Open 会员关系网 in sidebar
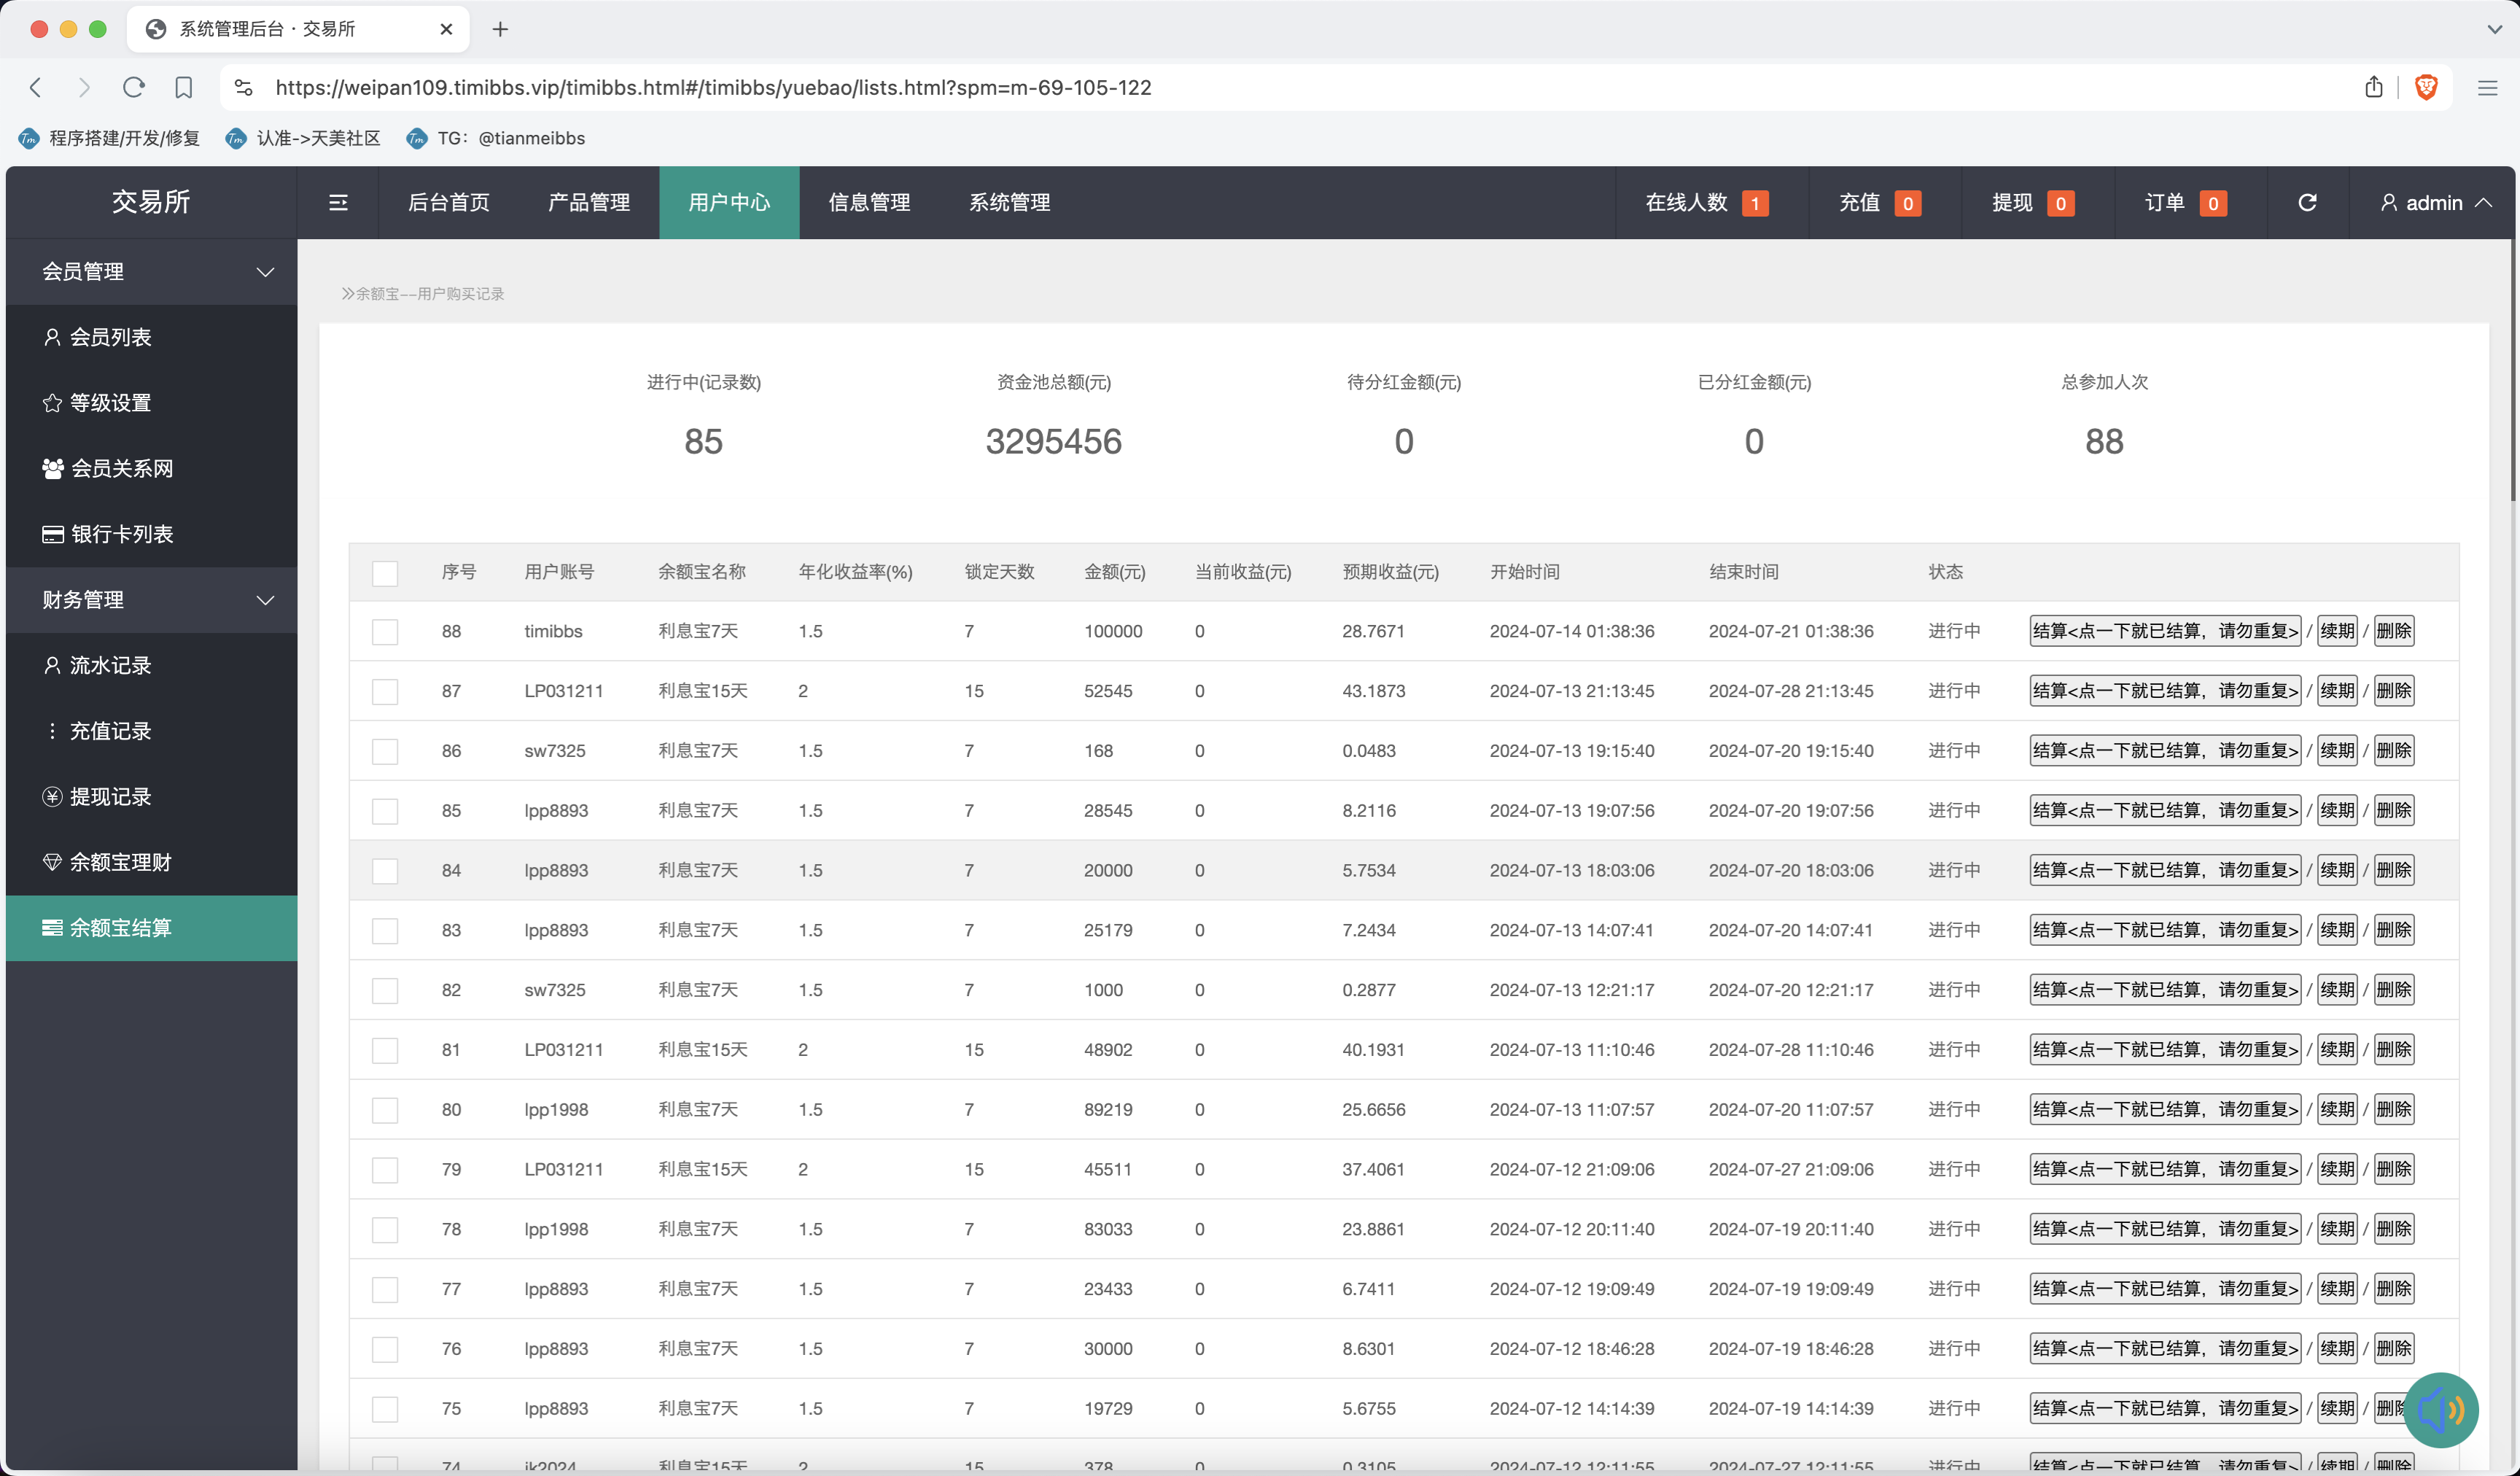Screen dimensions: 2520x1476 (121, 468)
